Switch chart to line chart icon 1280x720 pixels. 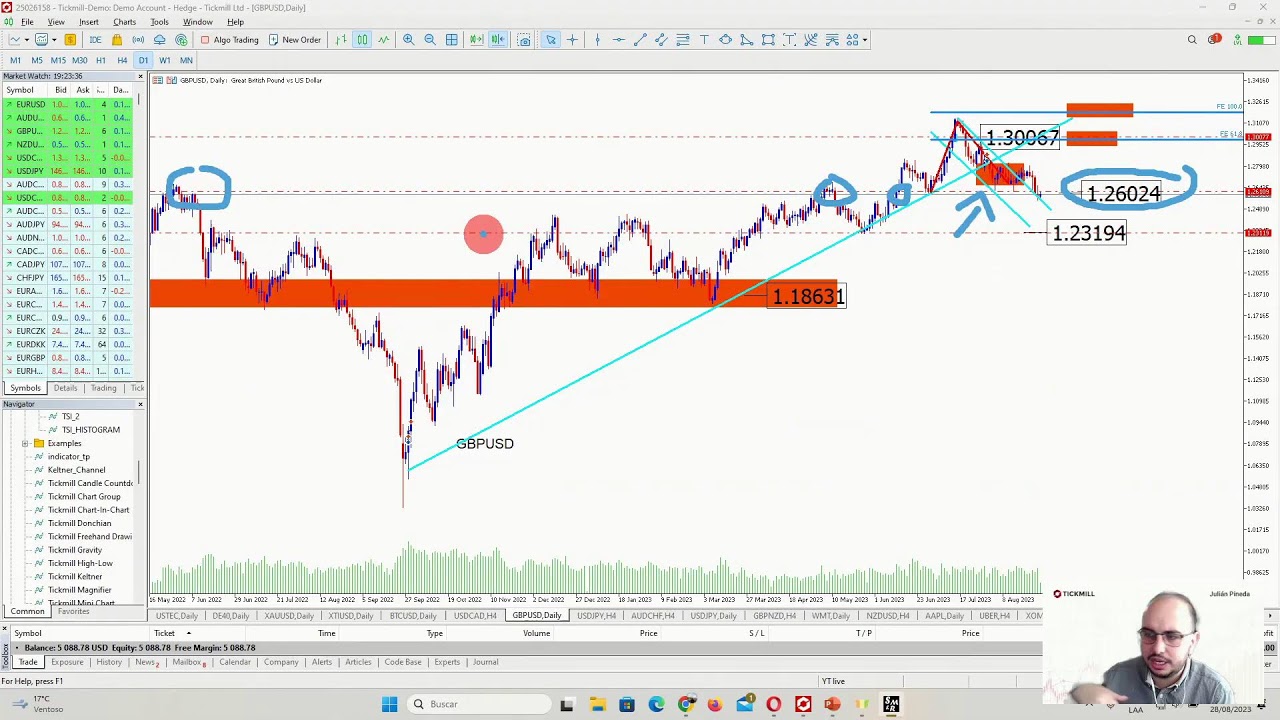click(383, 40)
